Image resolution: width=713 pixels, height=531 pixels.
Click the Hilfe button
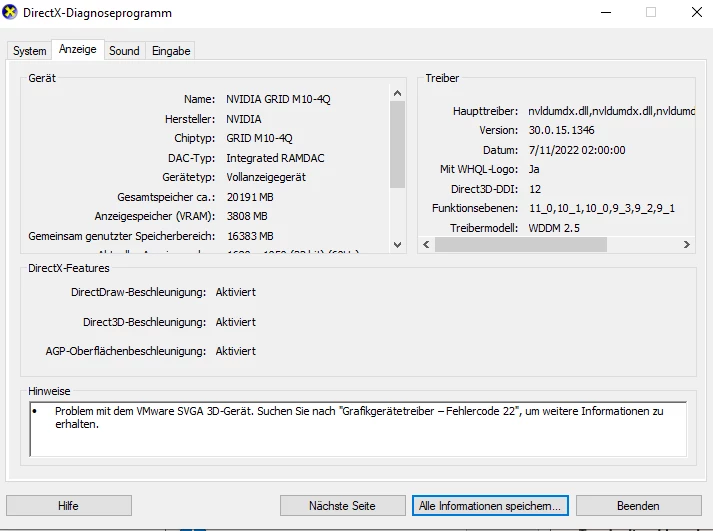(69, 506)
